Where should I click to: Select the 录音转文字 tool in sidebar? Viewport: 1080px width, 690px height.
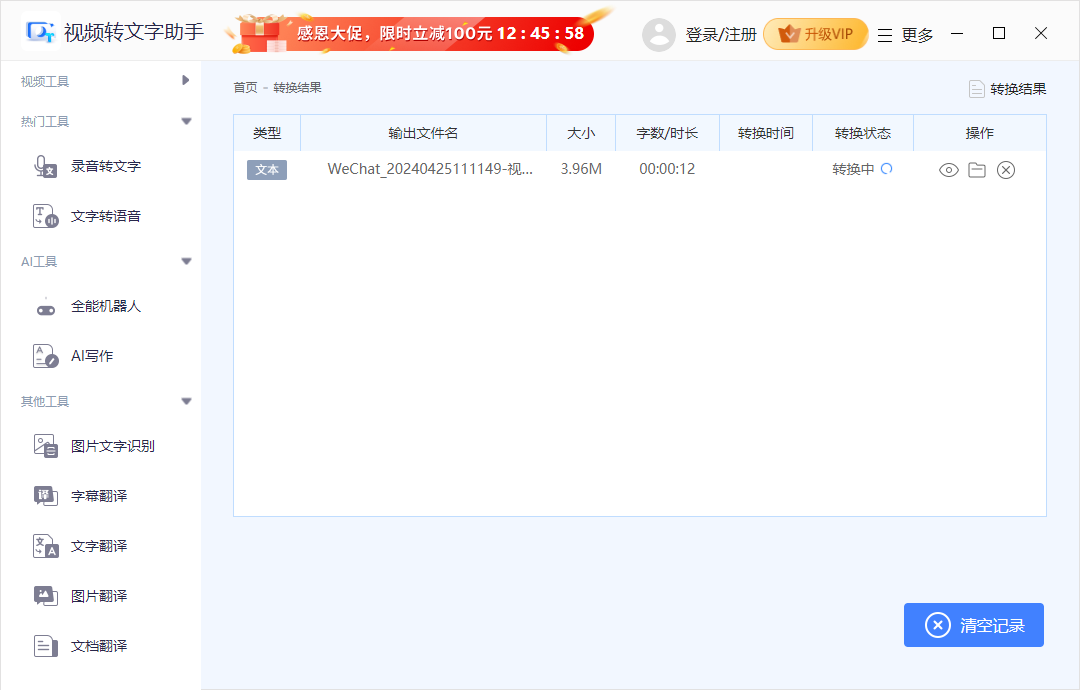(105, 166)
